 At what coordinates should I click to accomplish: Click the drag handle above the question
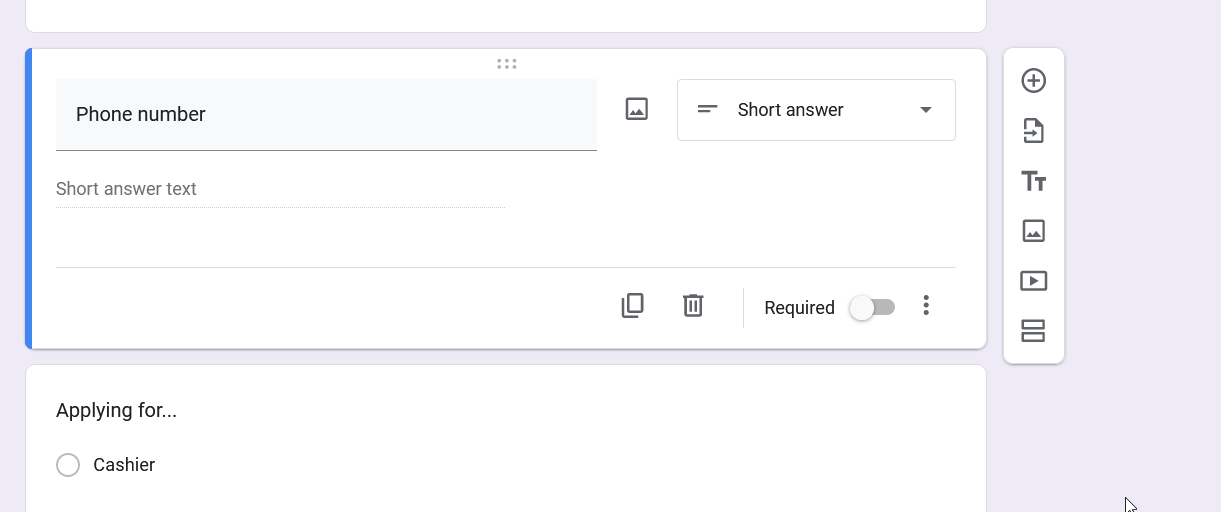tap(507, 64)
